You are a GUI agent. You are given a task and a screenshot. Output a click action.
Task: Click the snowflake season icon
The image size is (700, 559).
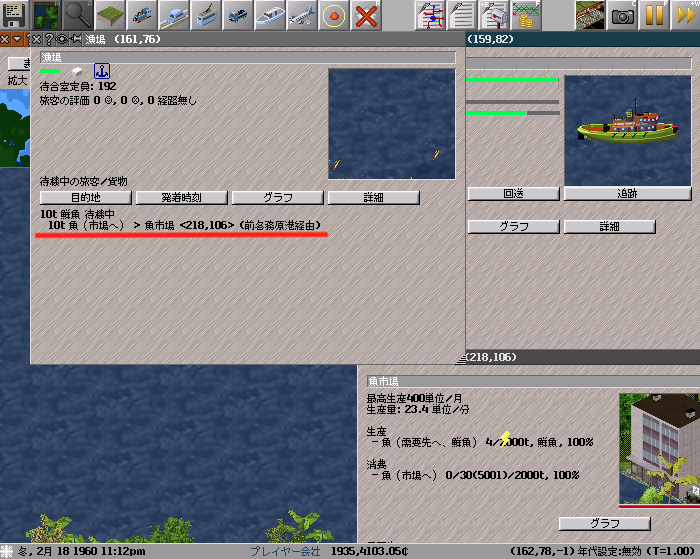[x=7, y=551]
